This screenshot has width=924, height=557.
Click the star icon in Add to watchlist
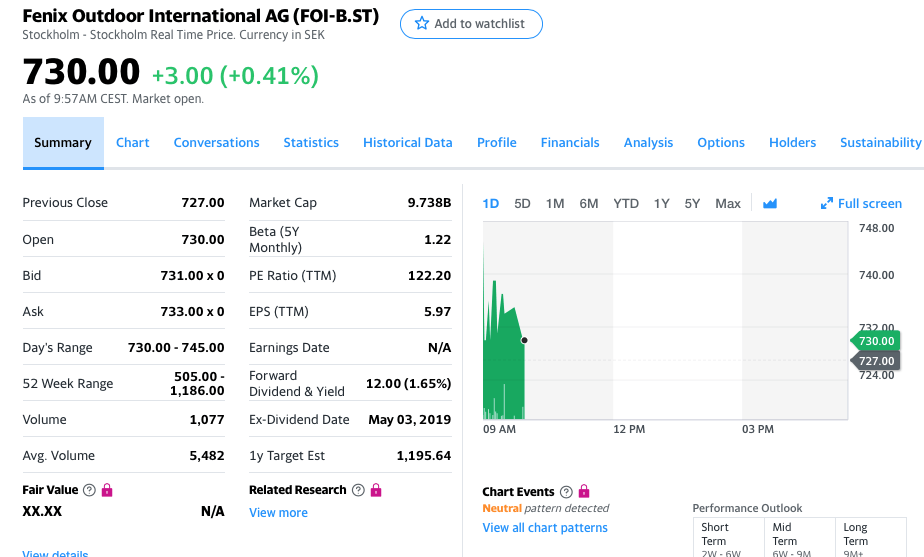pyautogui.click(x=422, y=24)
